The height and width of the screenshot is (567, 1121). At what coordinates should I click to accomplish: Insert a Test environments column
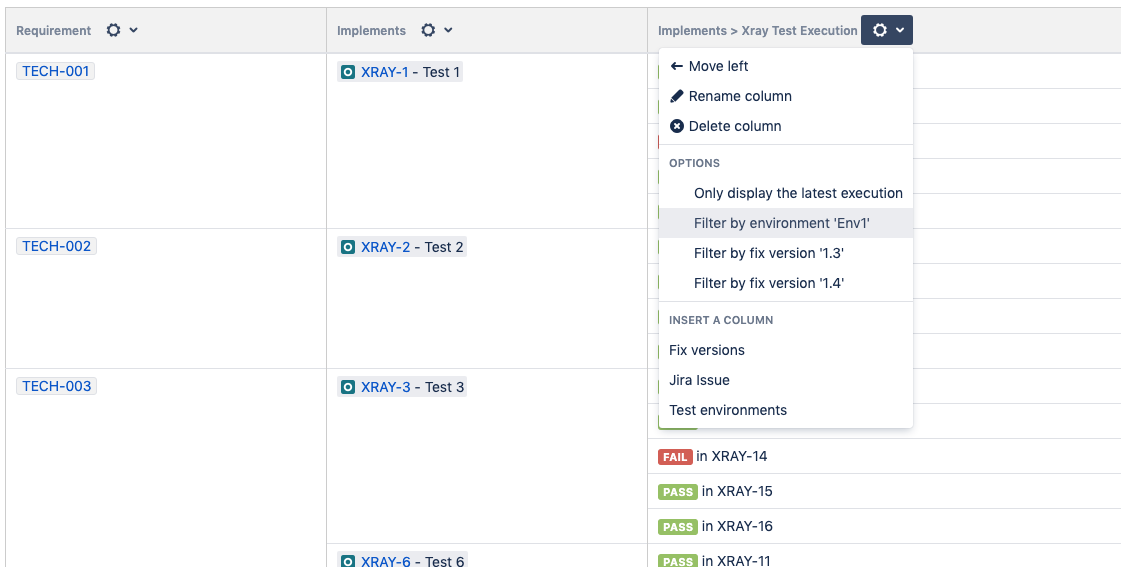point(728,410)
